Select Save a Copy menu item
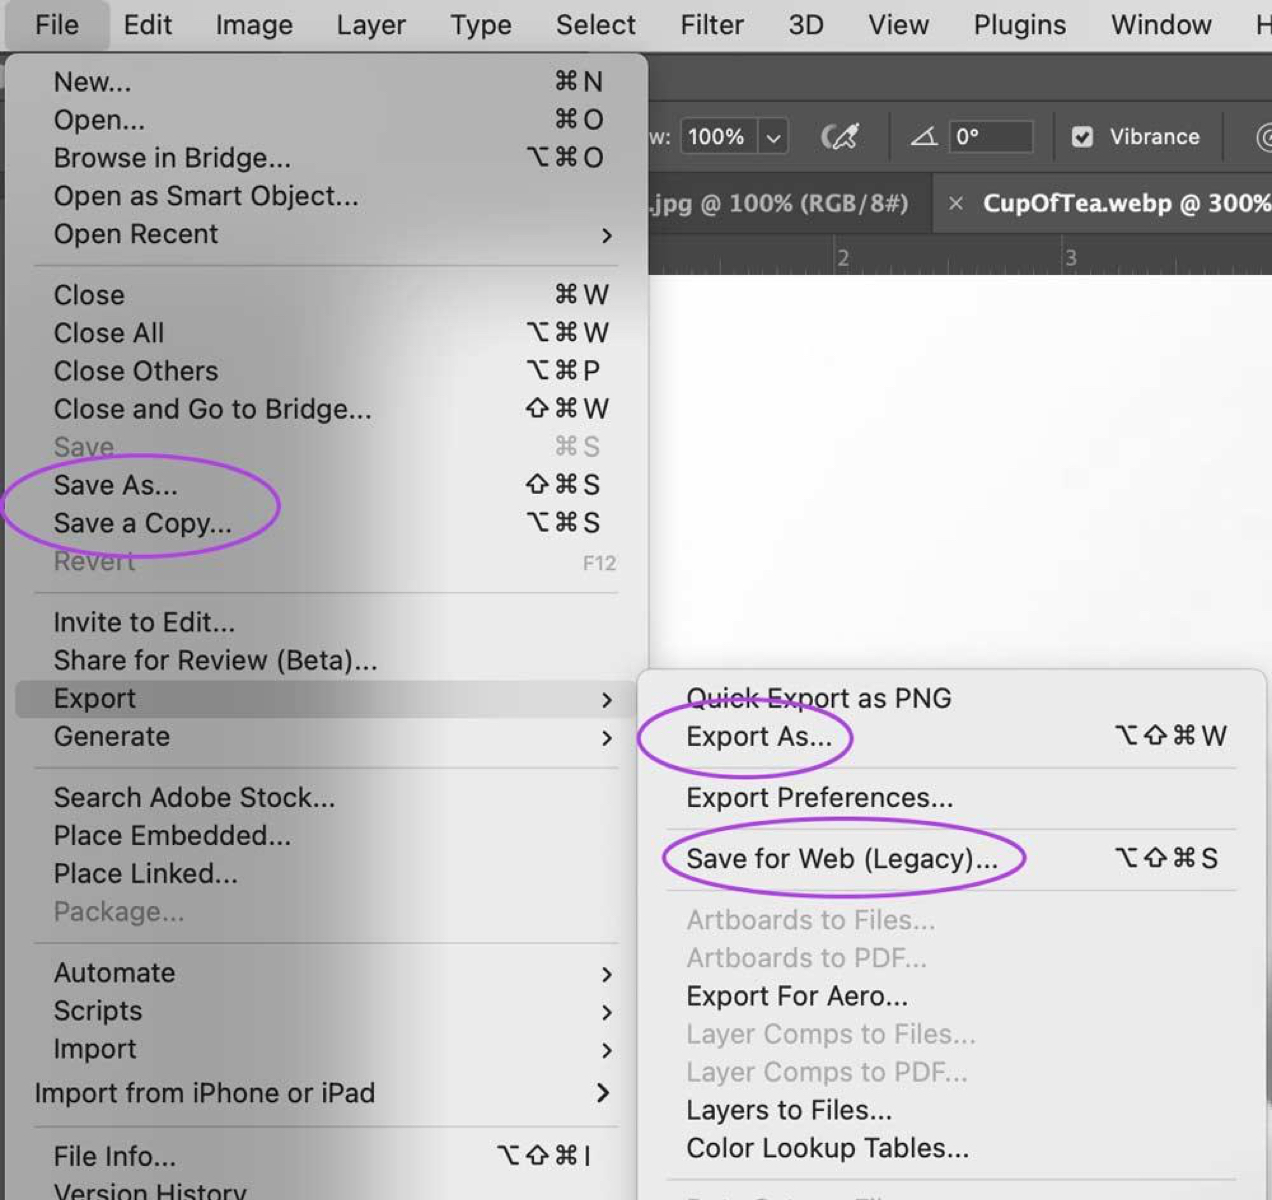This screenshot has height=1200, width=1272. click(142, 524)
